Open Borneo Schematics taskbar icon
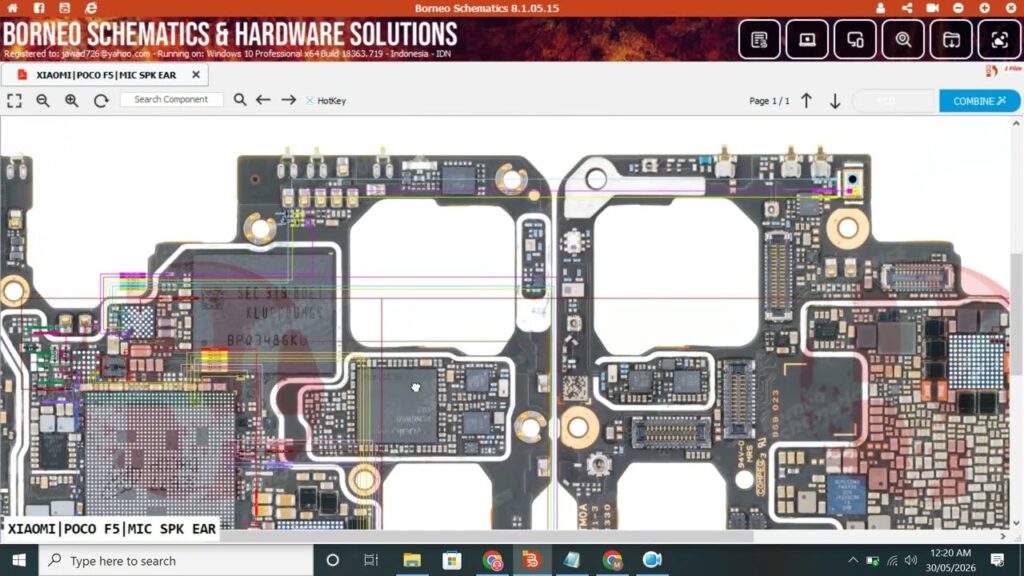Image resolution: width=1024 pixels, height=576 pixels. click(532, 560)
